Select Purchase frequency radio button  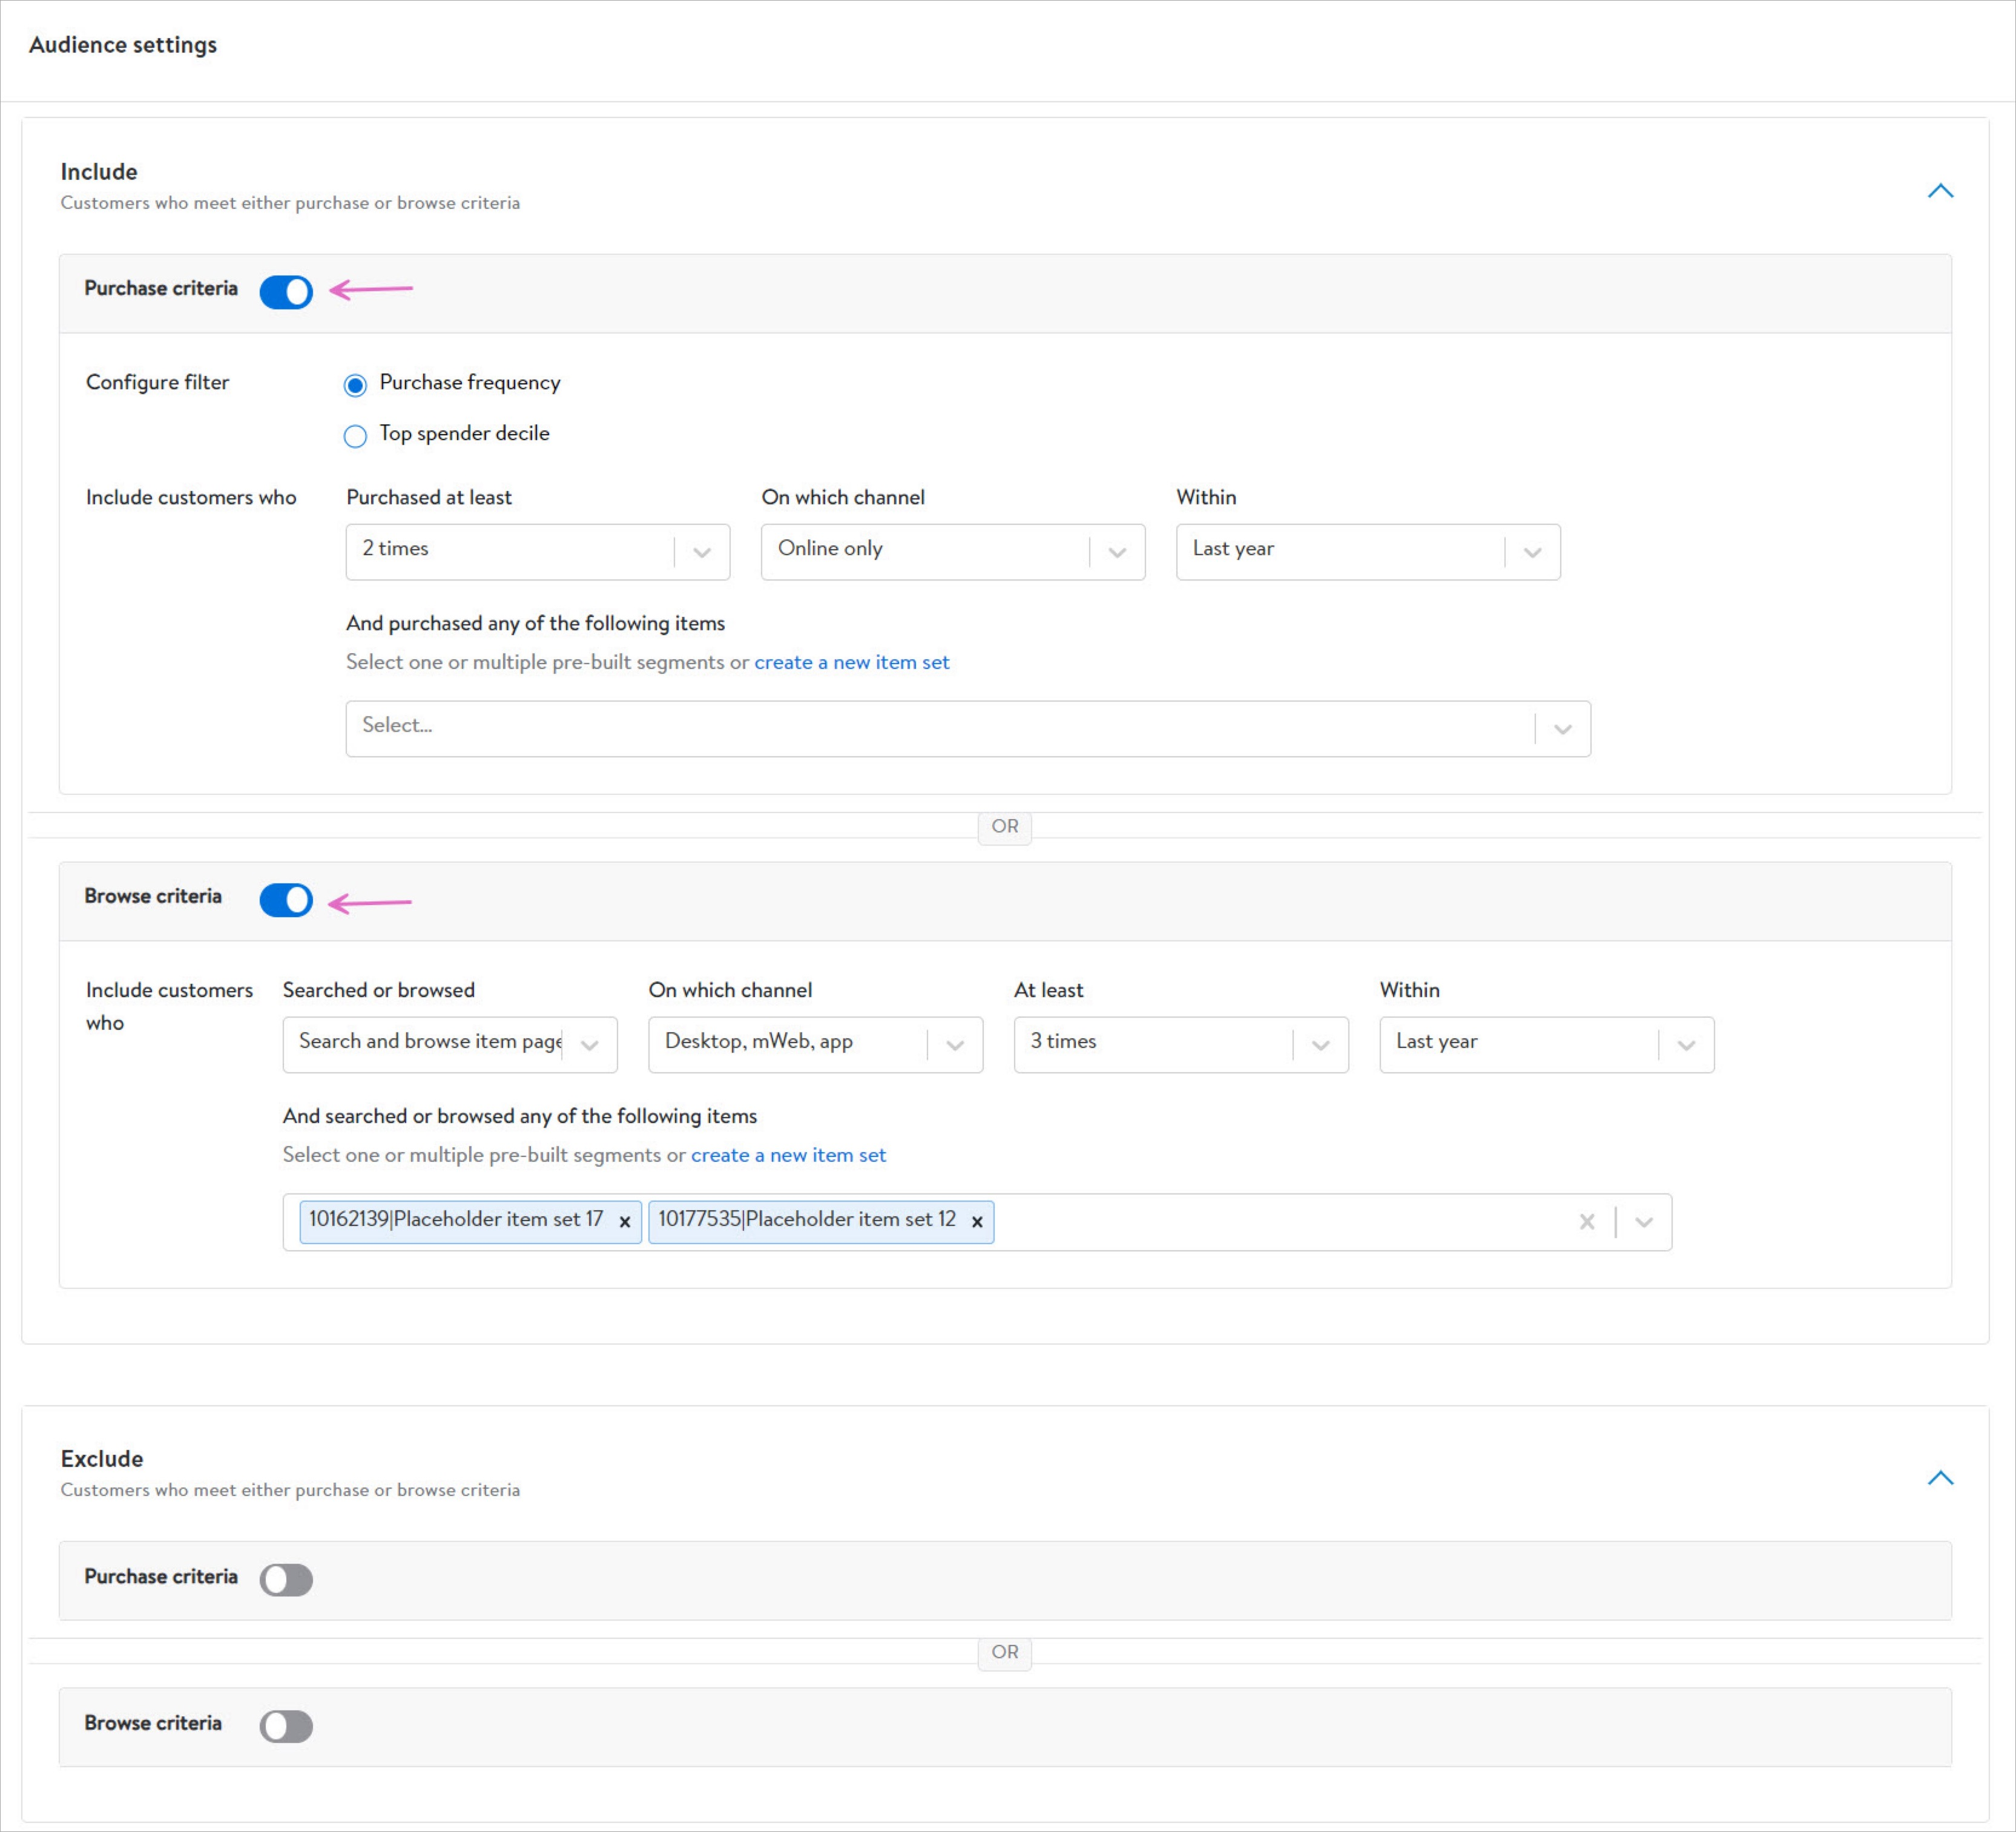click(355, 385)
